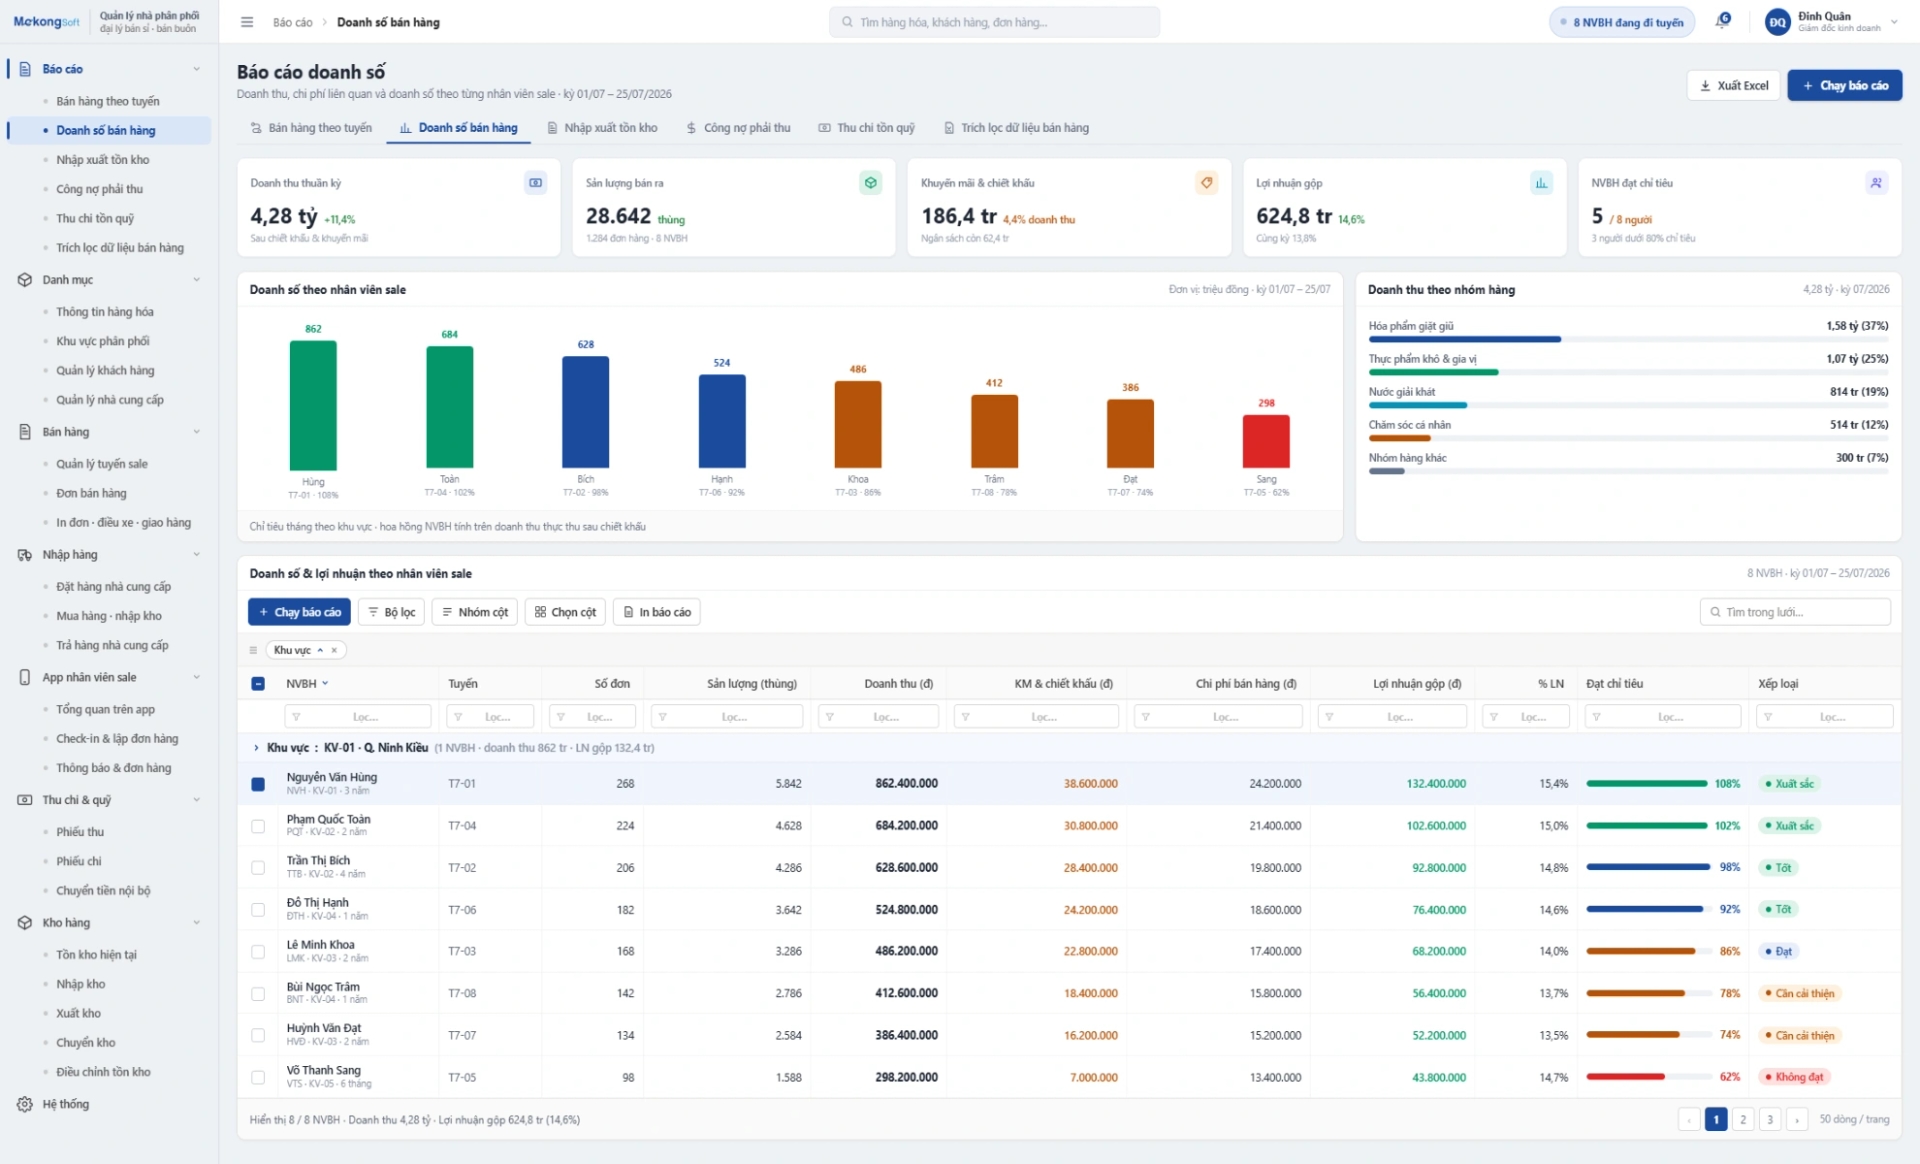
Task: Click the Thu chi & quỹ sidebar icon
Action: click(25, 800)
